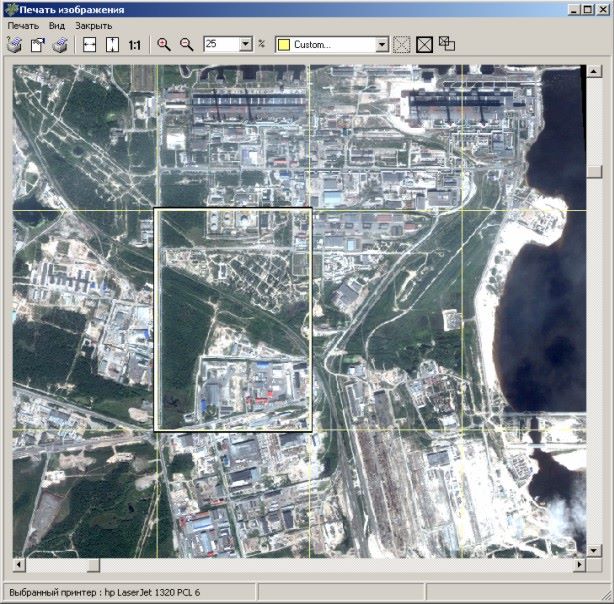Click the horizontal scrollbar thumb

(x=93, y=565)
